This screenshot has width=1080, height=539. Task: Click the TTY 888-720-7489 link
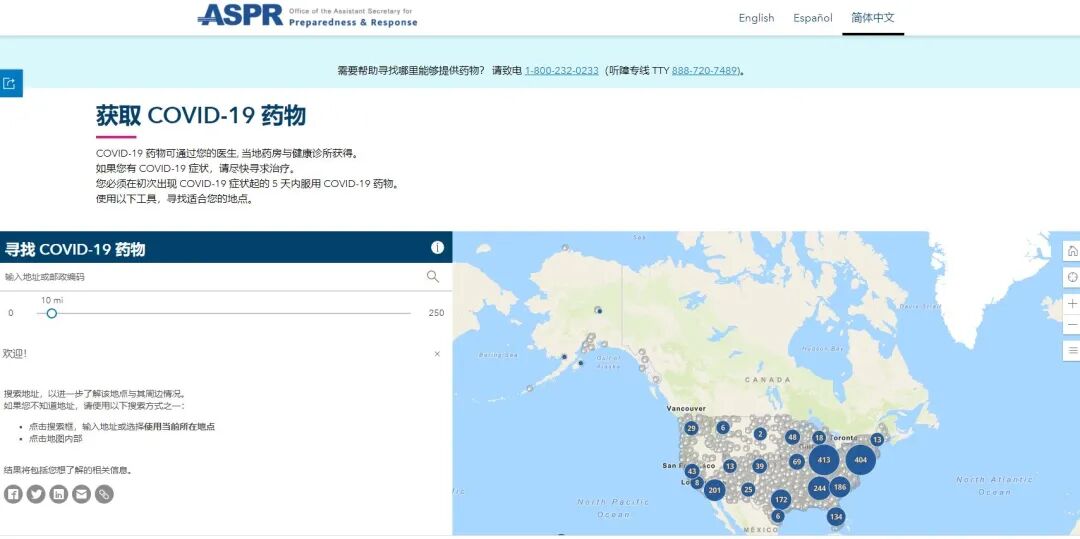click(705, 70)
